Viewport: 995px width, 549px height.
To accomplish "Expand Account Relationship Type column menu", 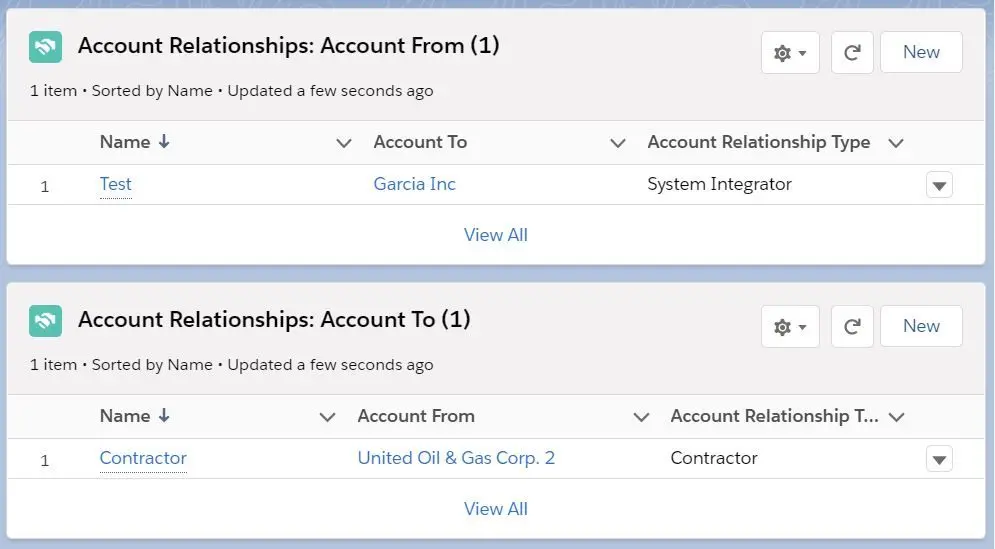I will 895,143.
